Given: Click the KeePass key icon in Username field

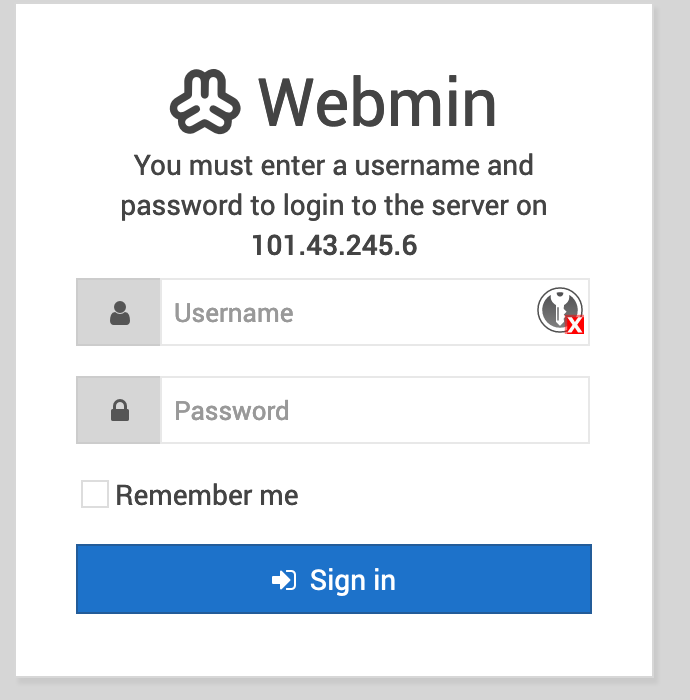Looking at the screenshot, I should (558, 308).
